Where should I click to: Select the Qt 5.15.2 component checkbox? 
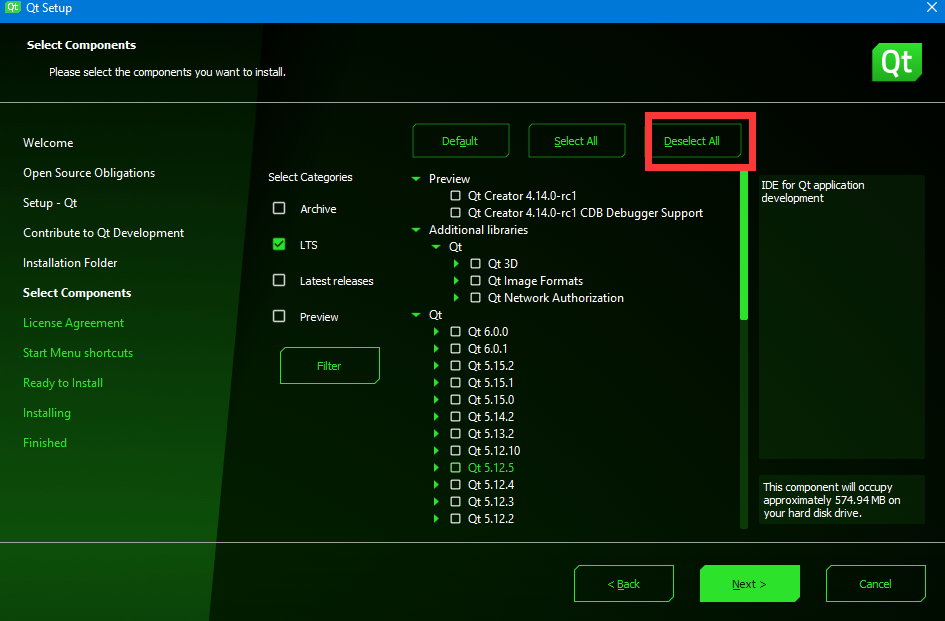coord(456,366)
